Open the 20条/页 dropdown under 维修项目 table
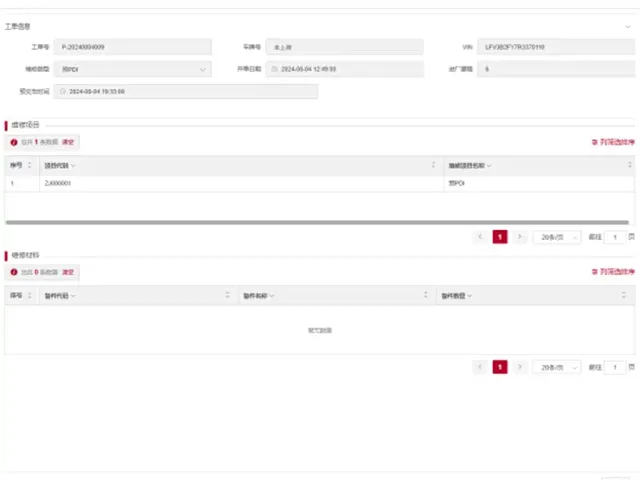The image size is (640, 480). pyautogui.click(x=557, y=237)
